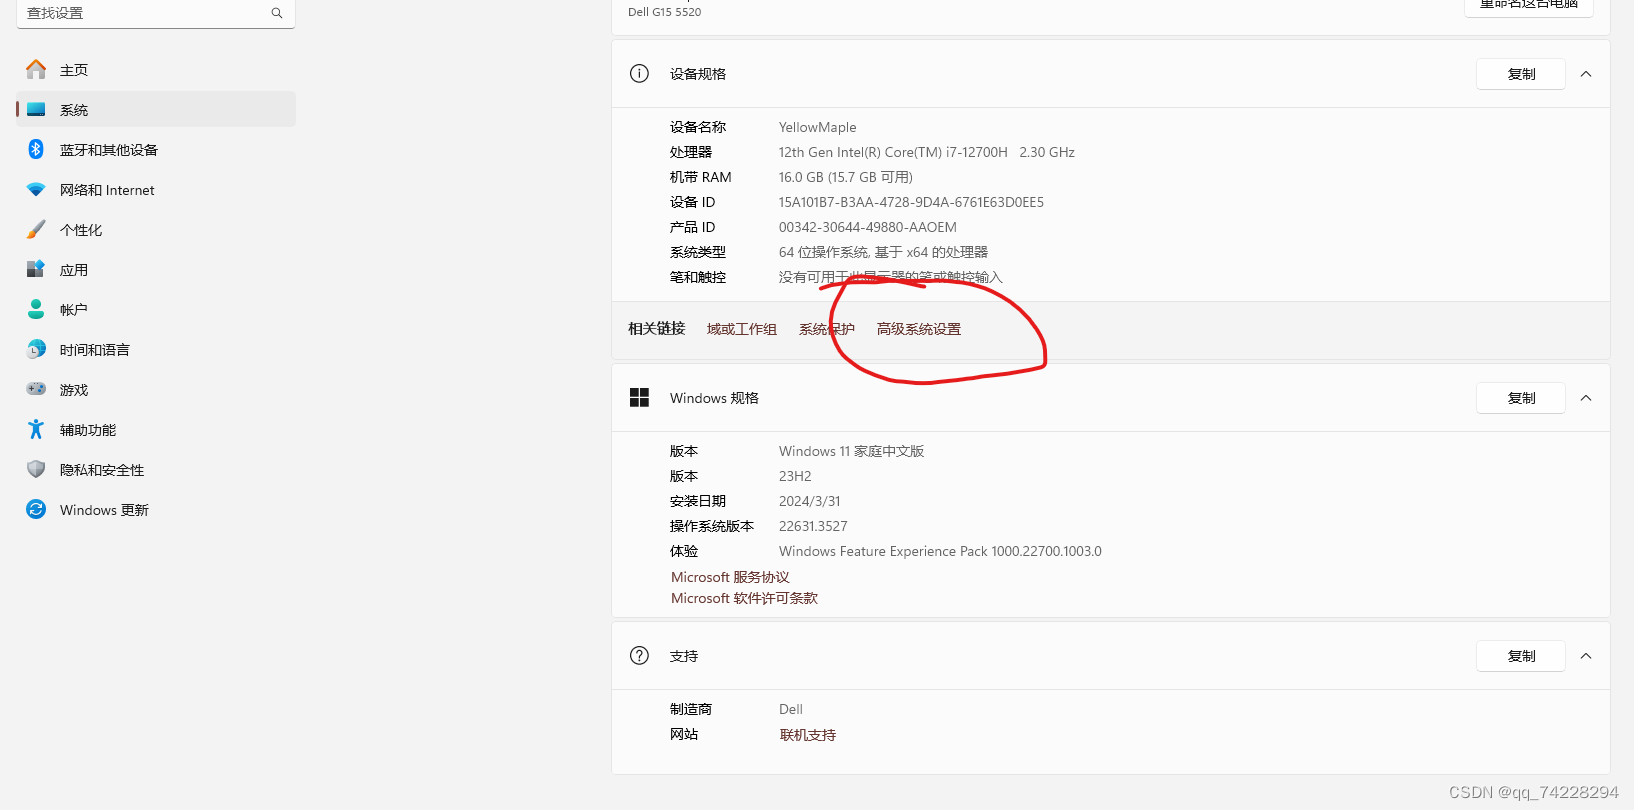Open 游戏 settings page
This screenshot has width=1634, height=810.
click(x=156, y=389)
